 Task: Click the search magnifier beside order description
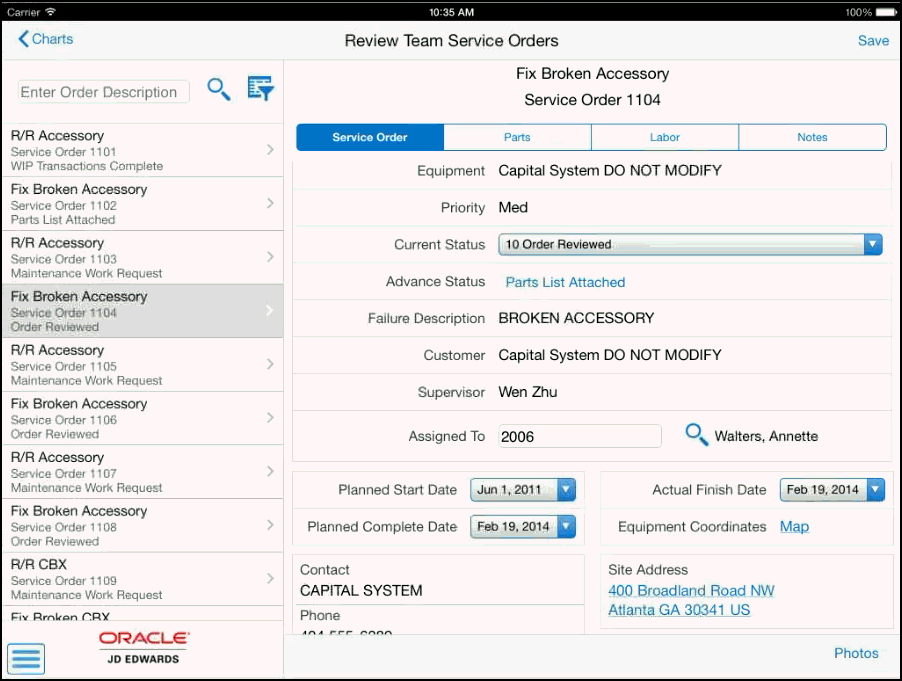click(218, 90)
